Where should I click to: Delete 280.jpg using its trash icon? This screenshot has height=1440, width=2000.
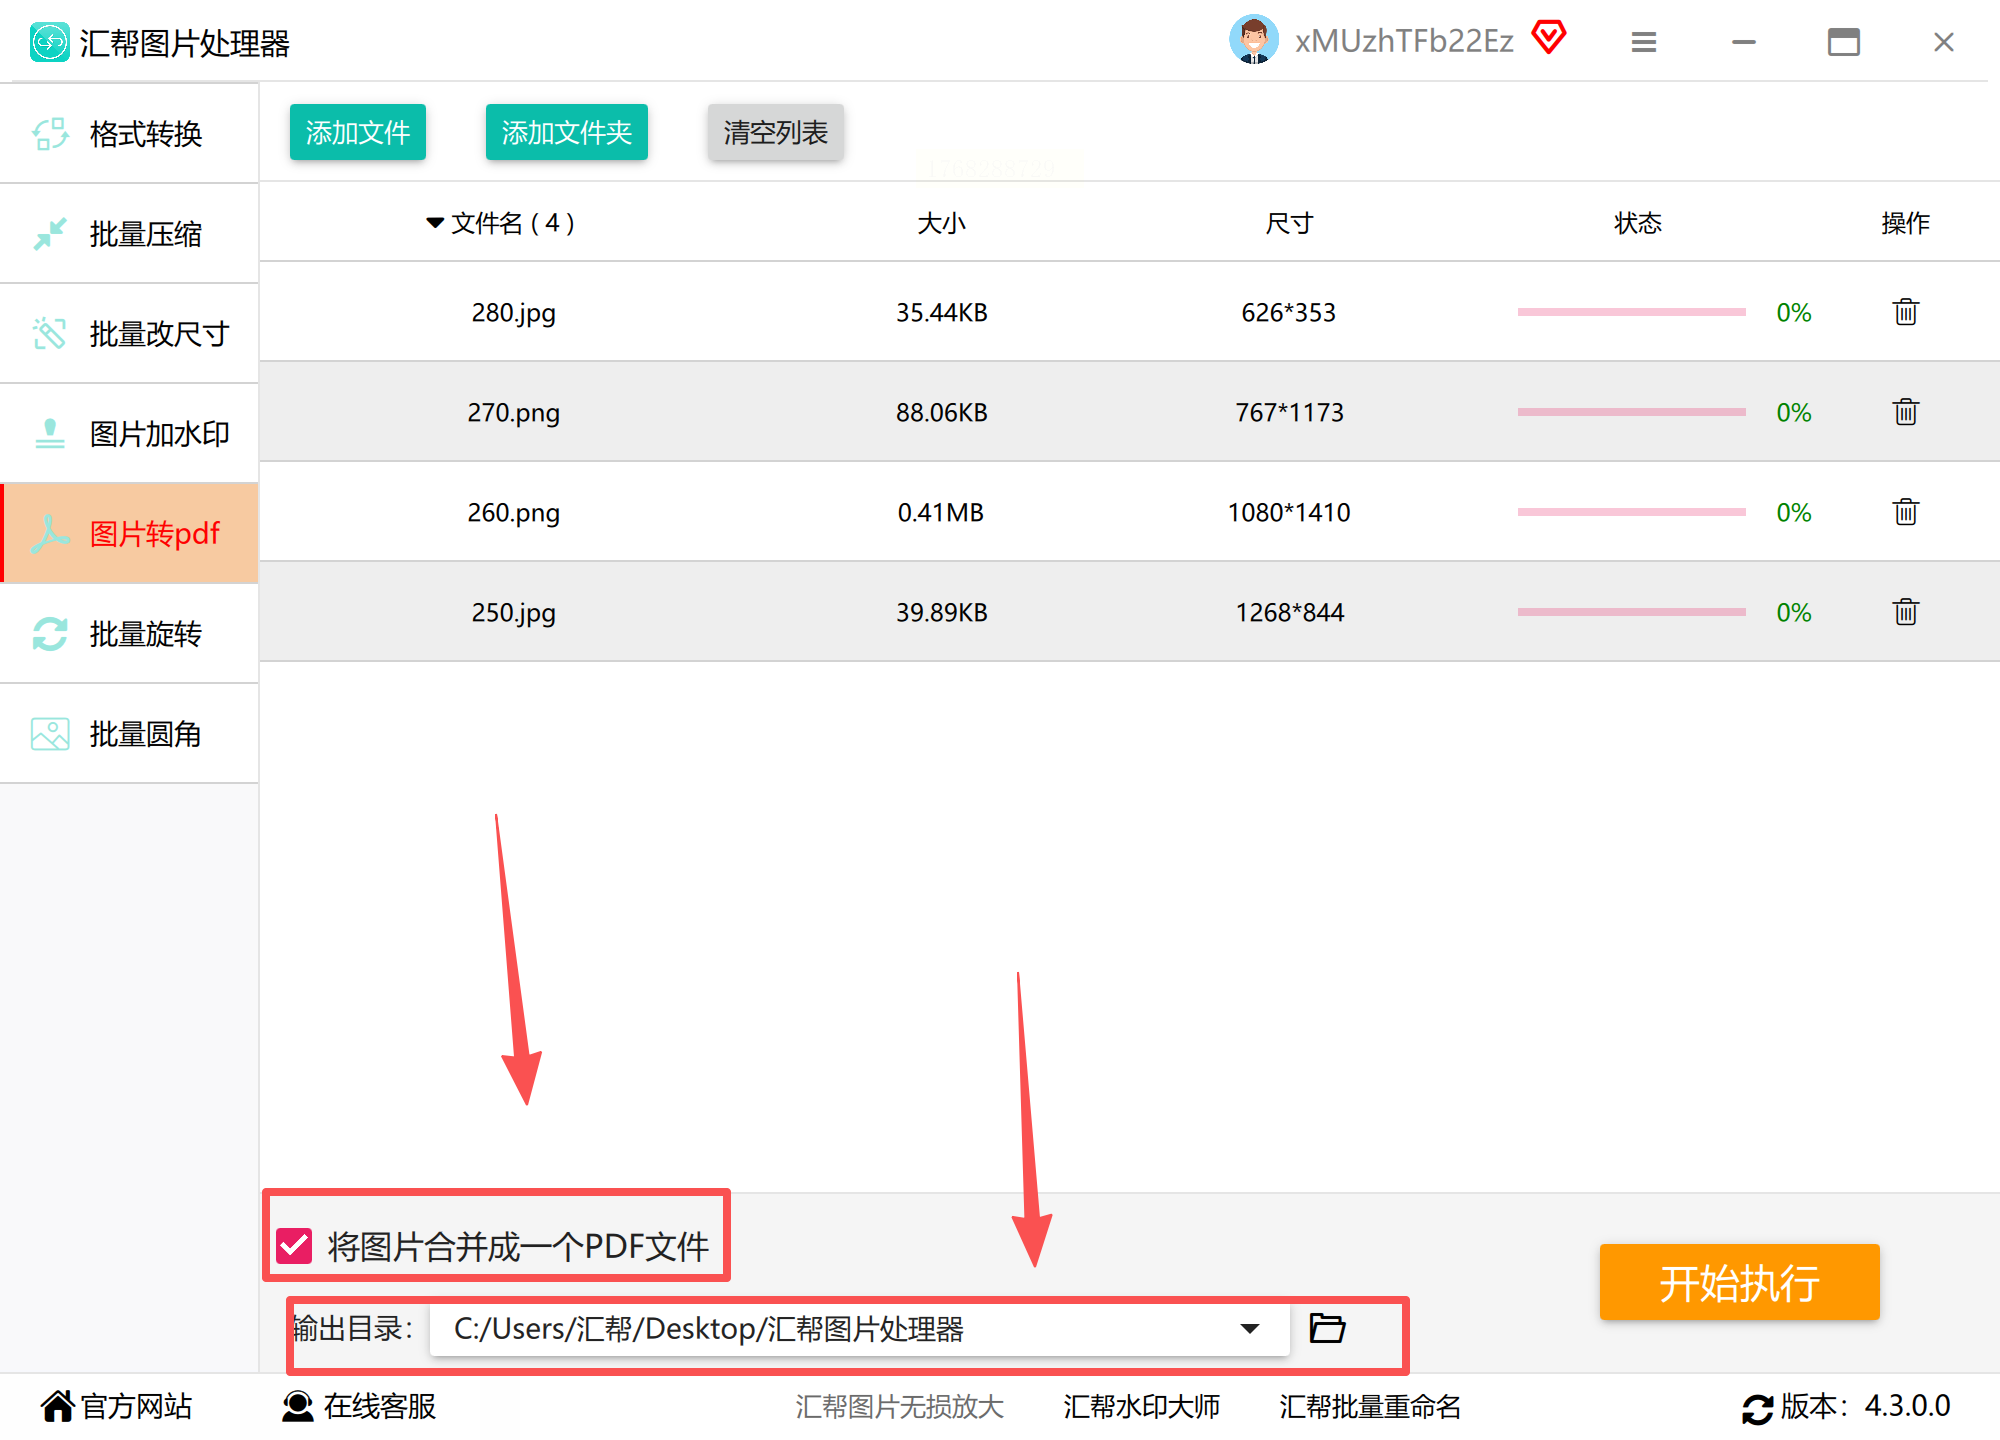click(x=1905, y=312)
